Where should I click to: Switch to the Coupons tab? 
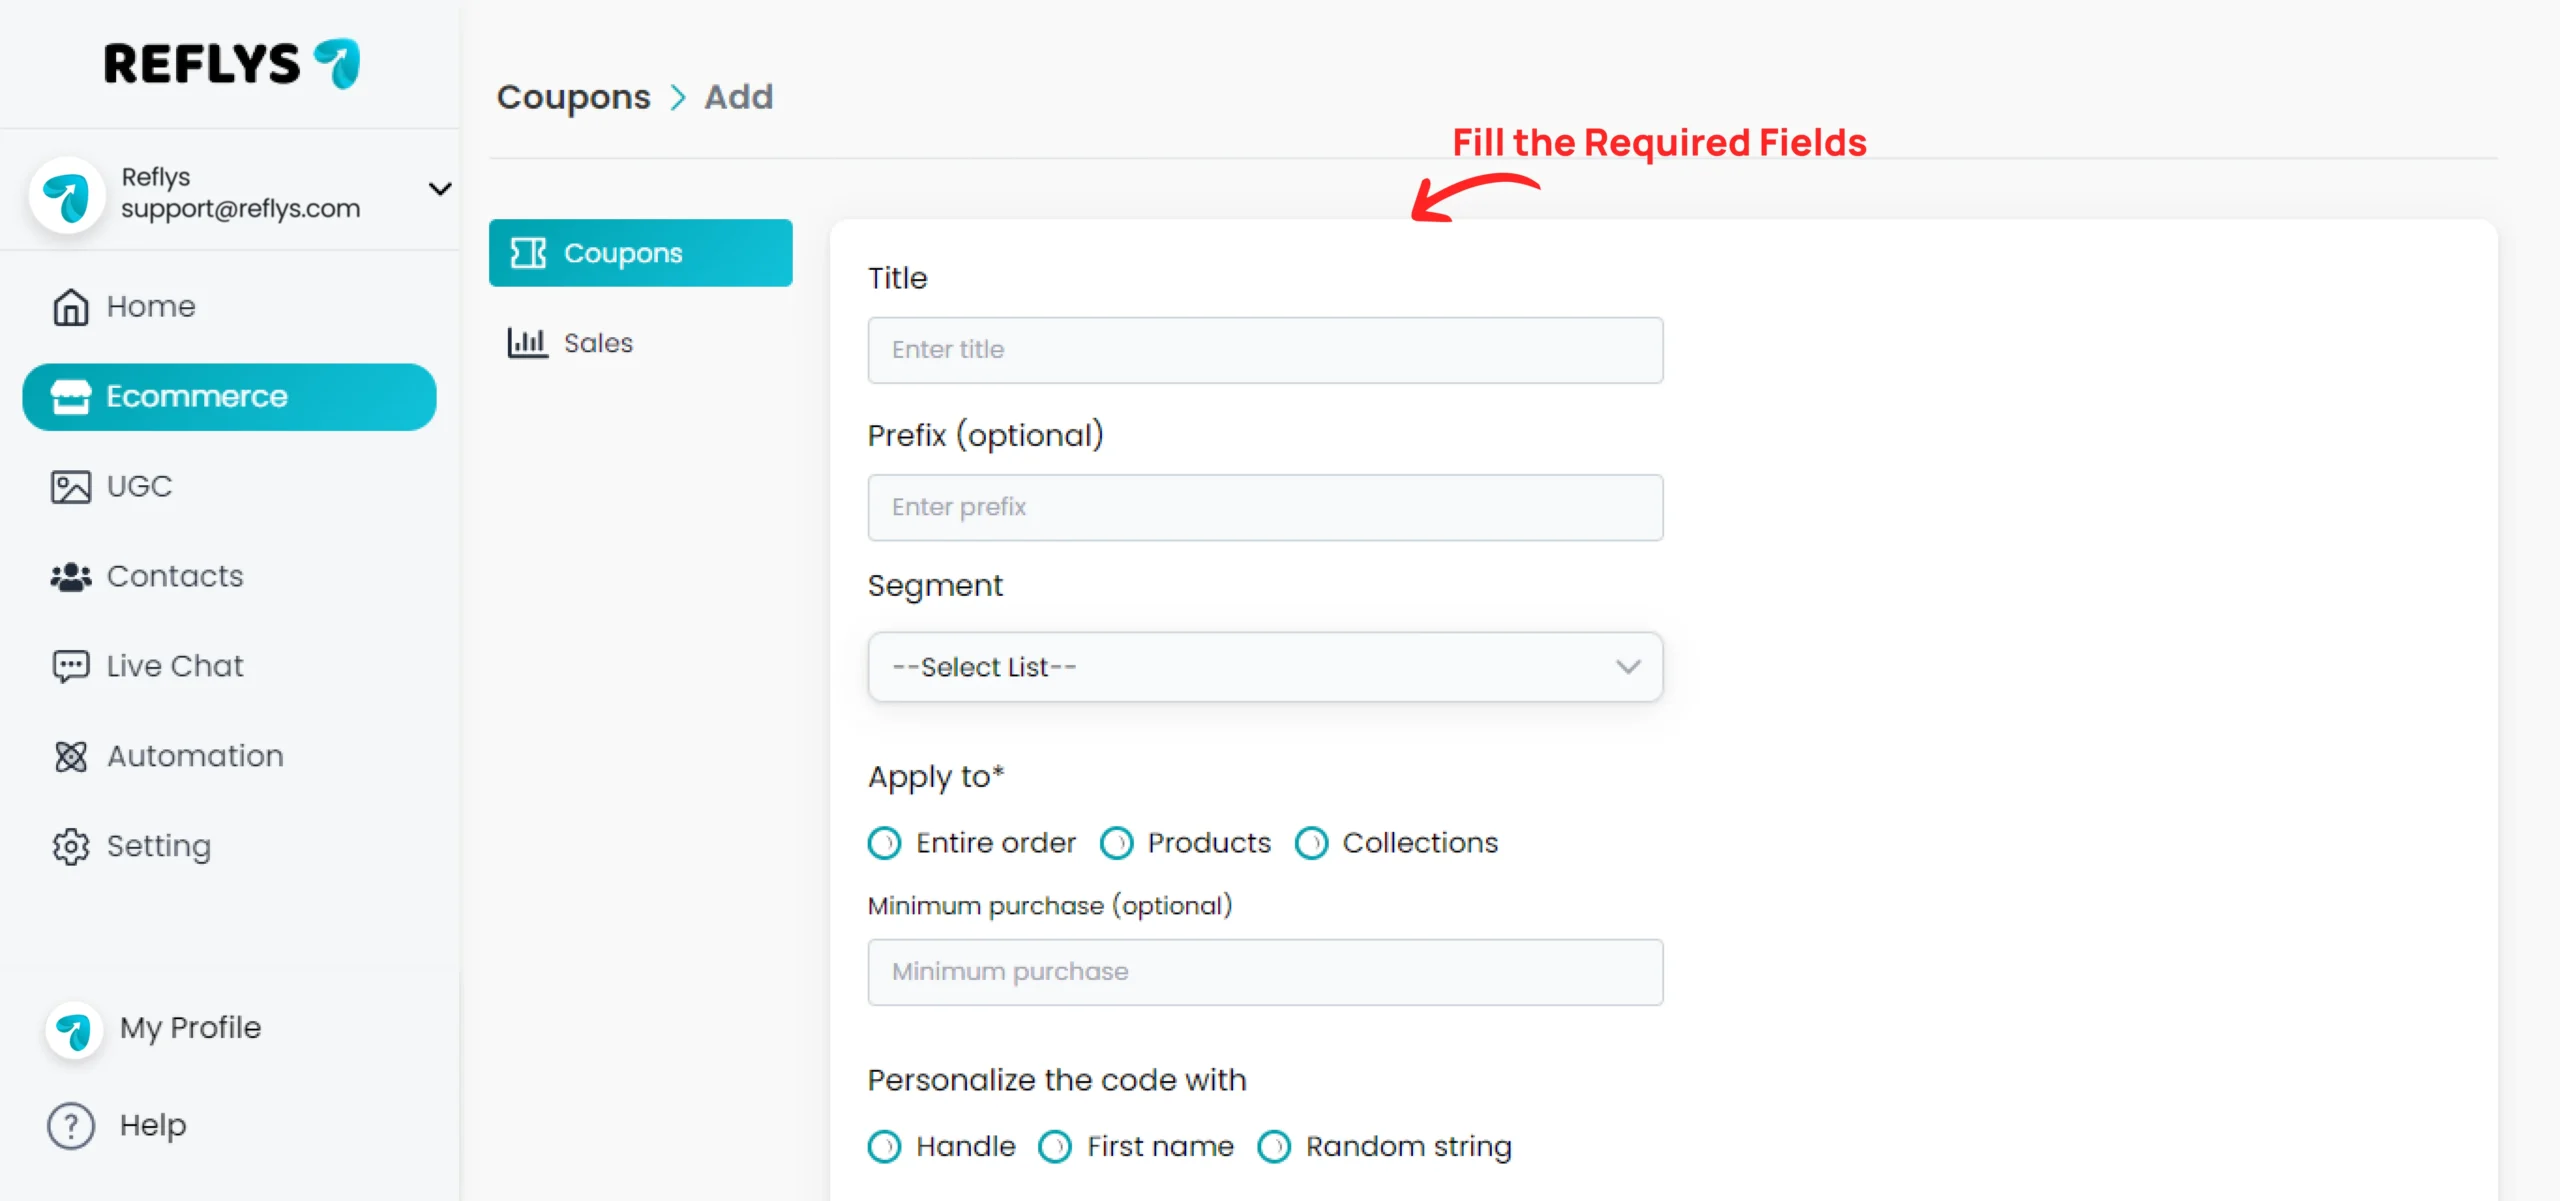pyautogui.click(x=640, y=253)
